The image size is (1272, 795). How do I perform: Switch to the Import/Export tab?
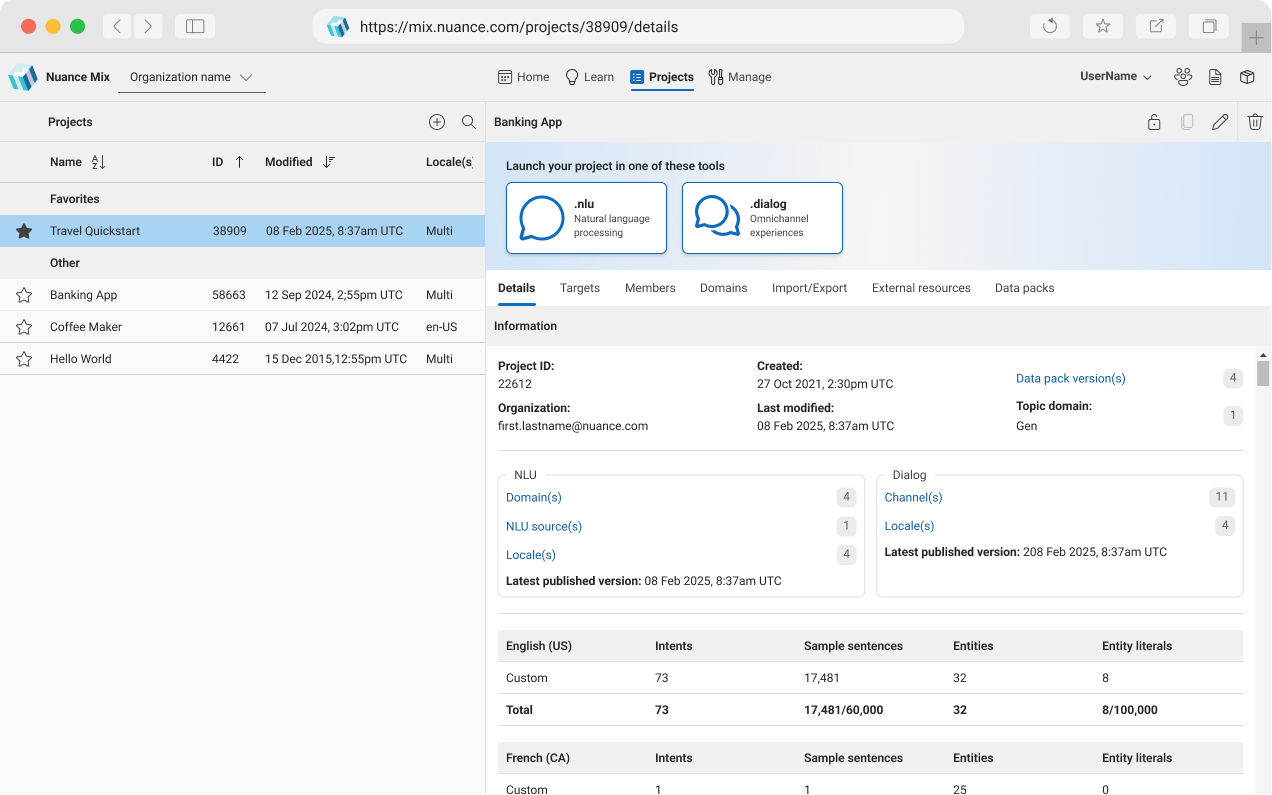(x=810, y=288)
